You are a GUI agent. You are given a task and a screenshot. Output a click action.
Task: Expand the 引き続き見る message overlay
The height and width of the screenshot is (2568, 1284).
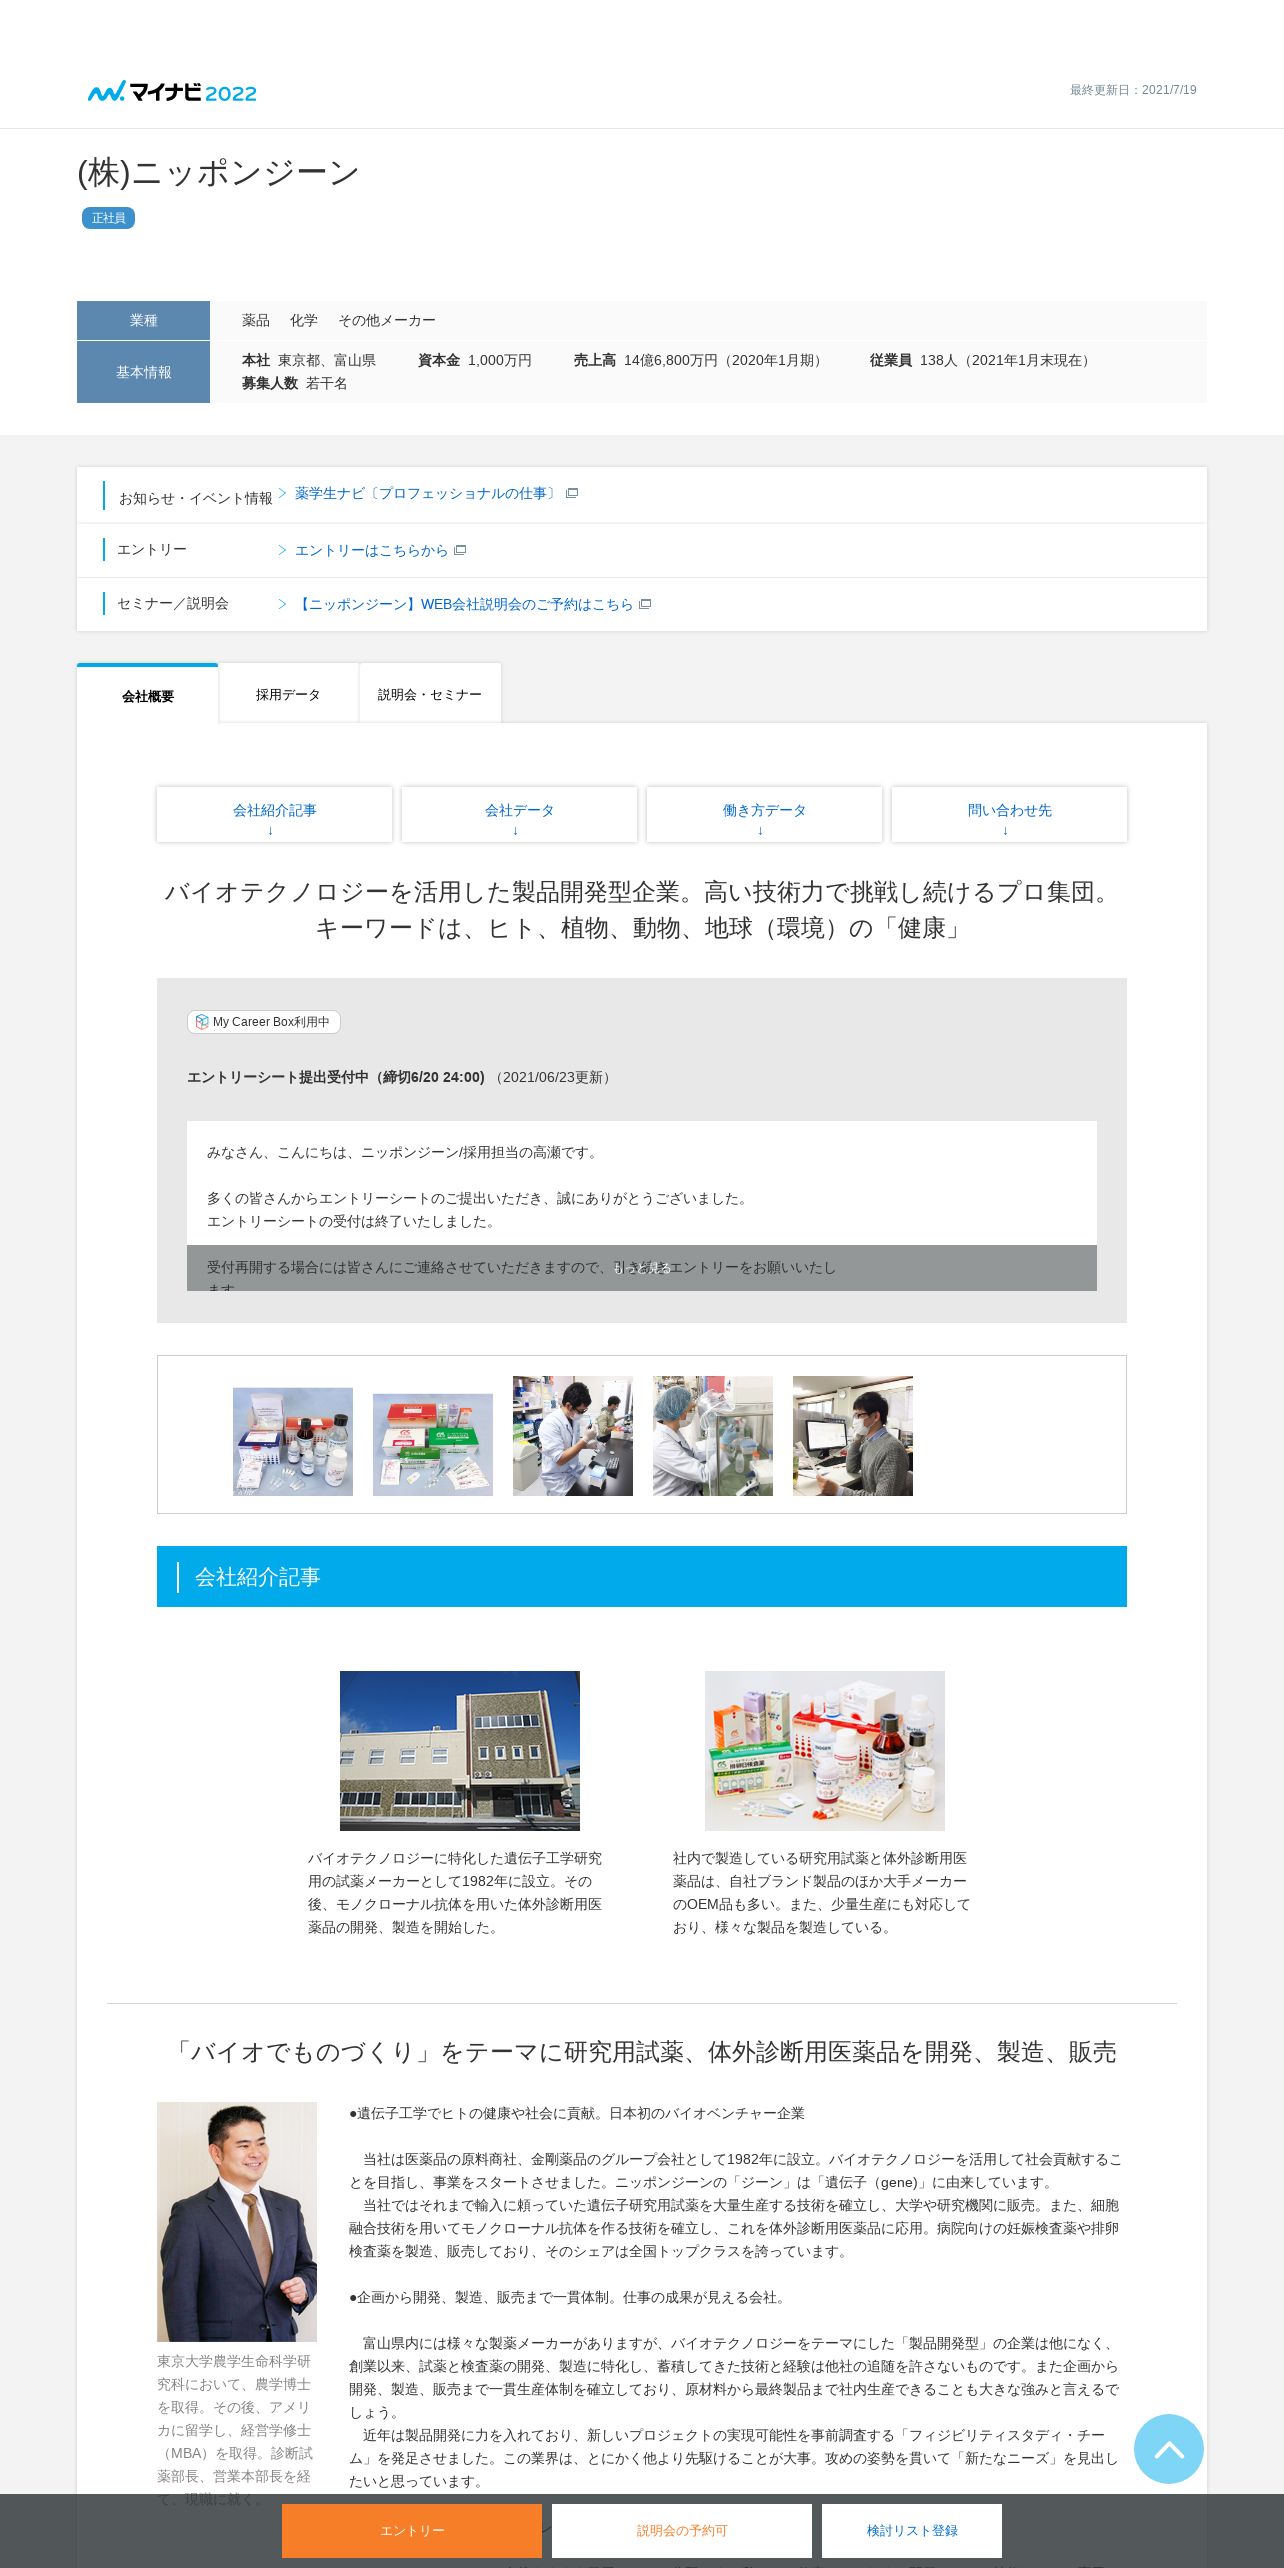[x=642, y=1268]
